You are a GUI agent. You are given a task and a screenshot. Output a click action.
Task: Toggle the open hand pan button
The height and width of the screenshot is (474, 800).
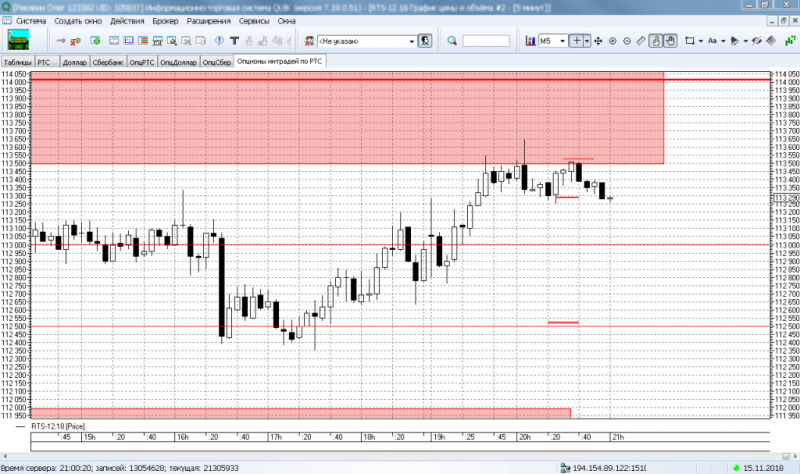pos(670,41)
